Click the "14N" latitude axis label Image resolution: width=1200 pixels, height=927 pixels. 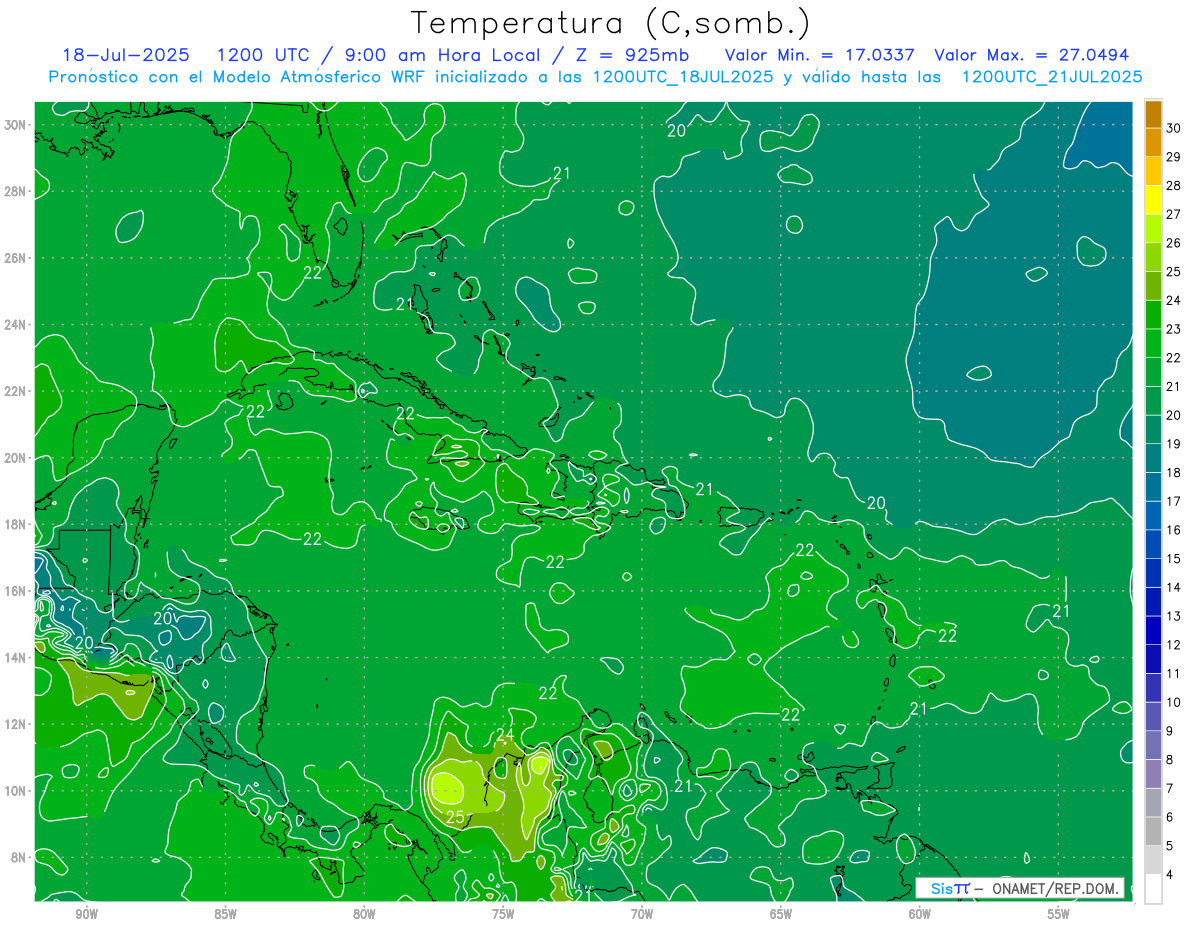click(15, 658)
